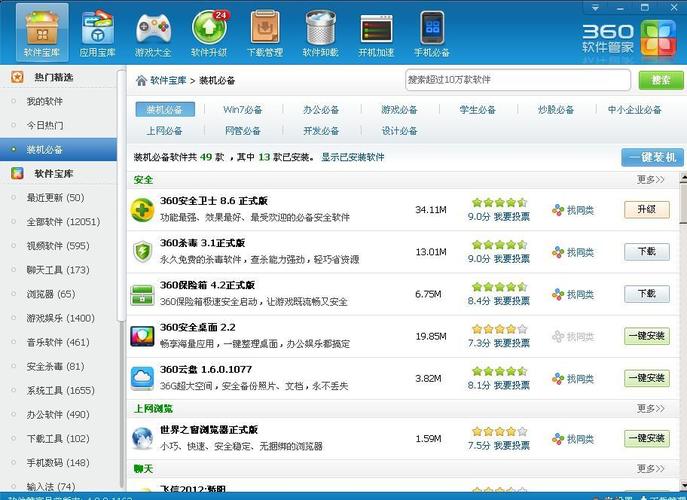
Task: Click the 一键装机 button
Action: [652, 157]
